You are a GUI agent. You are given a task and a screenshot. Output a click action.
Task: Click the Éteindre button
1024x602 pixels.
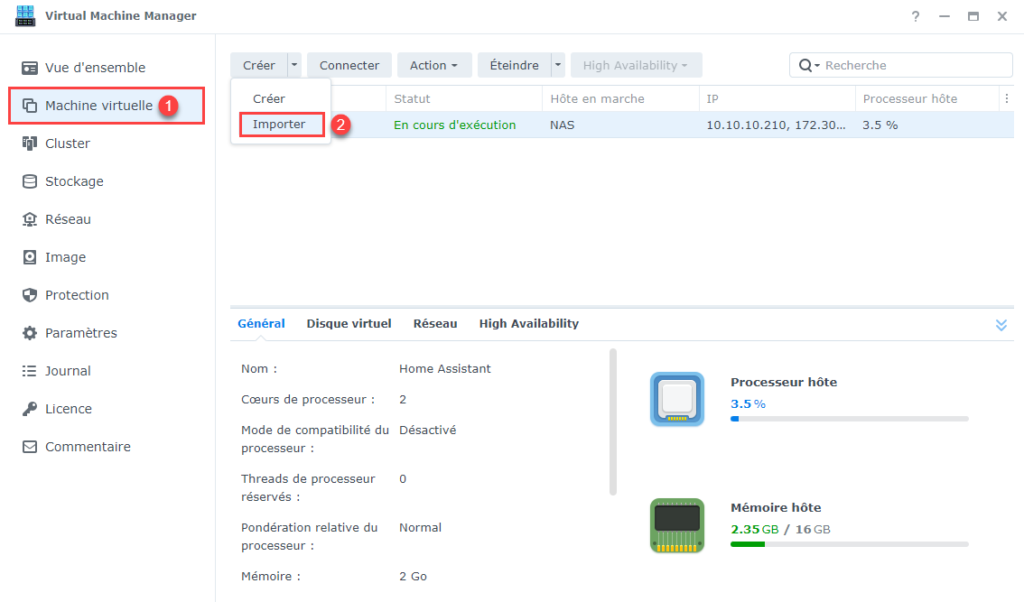pyautogui.click(x=515, y=65)
